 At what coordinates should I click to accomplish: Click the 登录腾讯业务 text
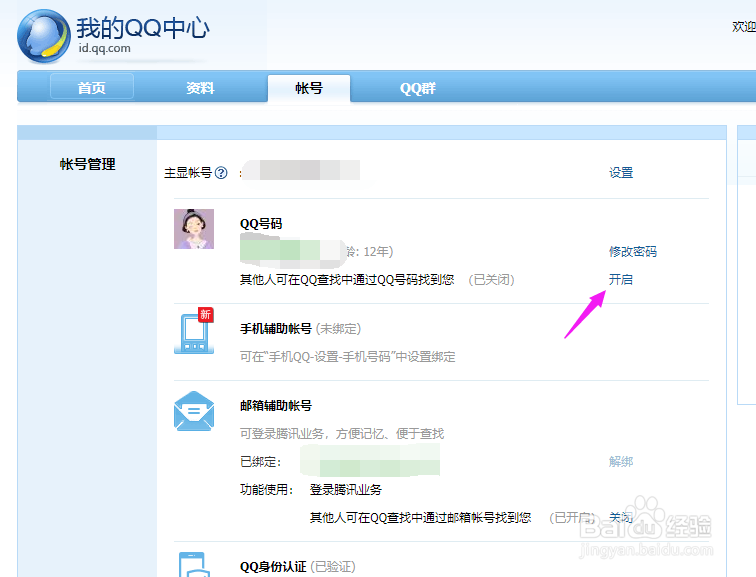point(346,490)
